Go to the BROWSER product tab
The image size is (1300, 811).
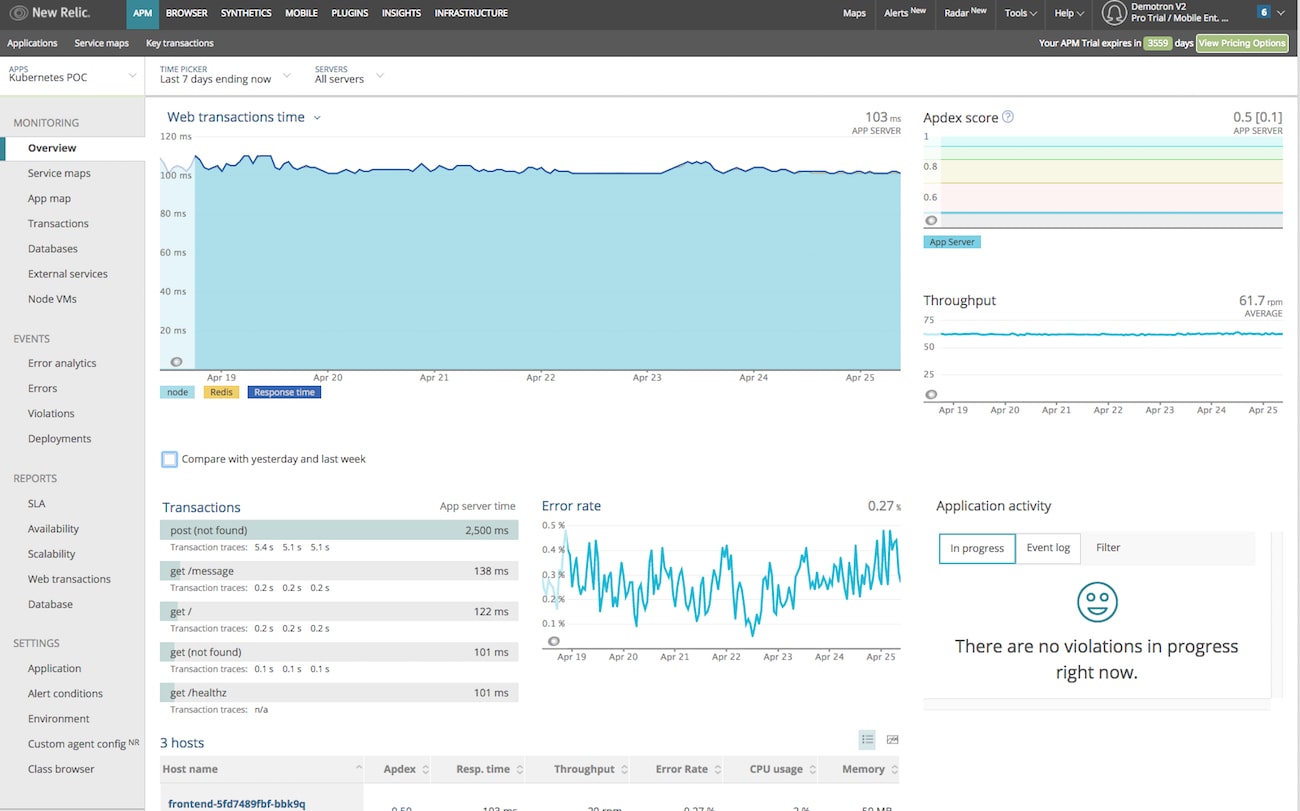(186, 14)
